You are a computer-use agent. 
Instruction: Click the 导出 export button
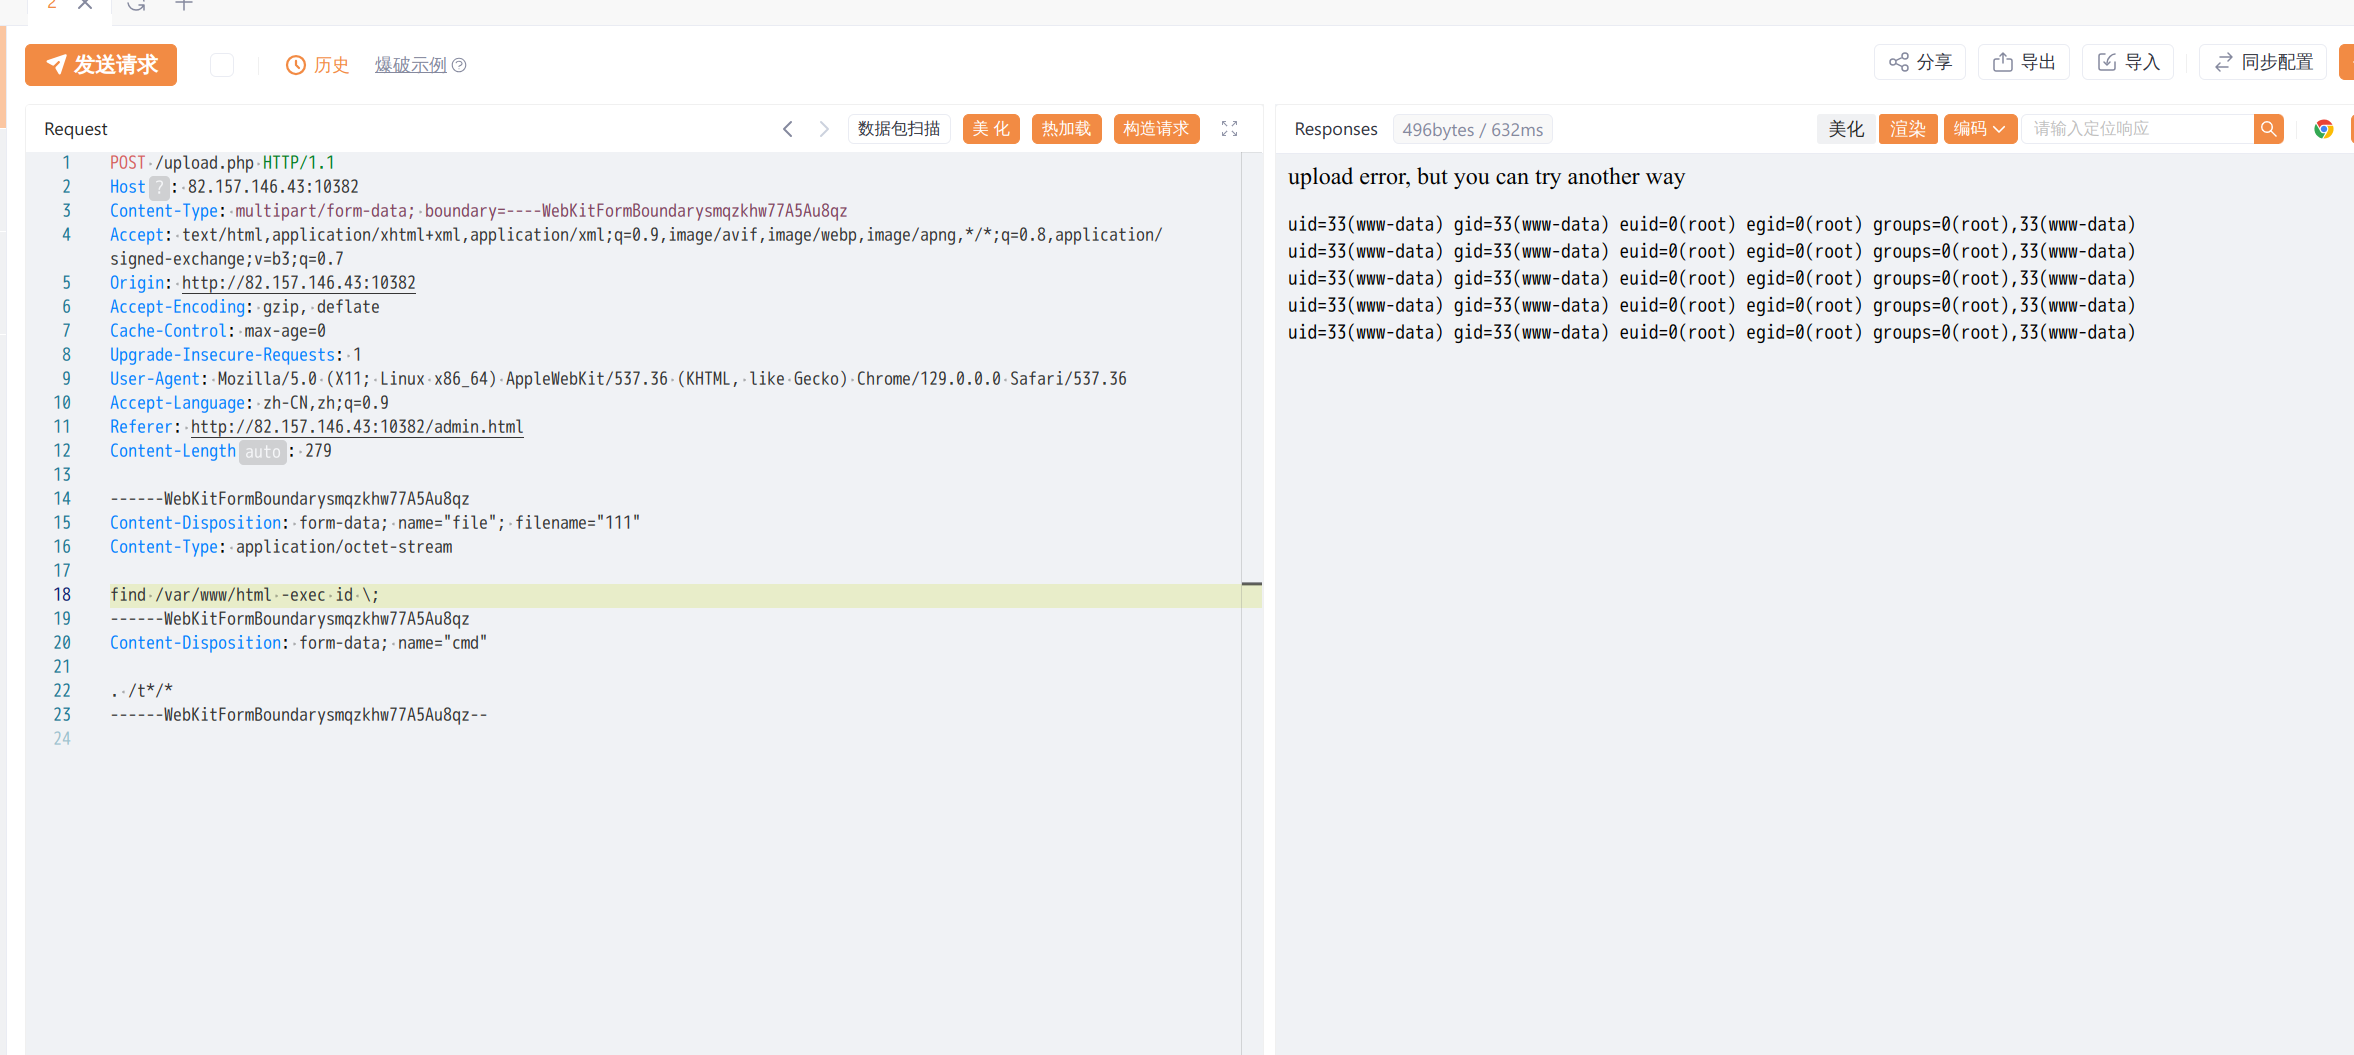pyautogui.click(x=2024, y=62)
